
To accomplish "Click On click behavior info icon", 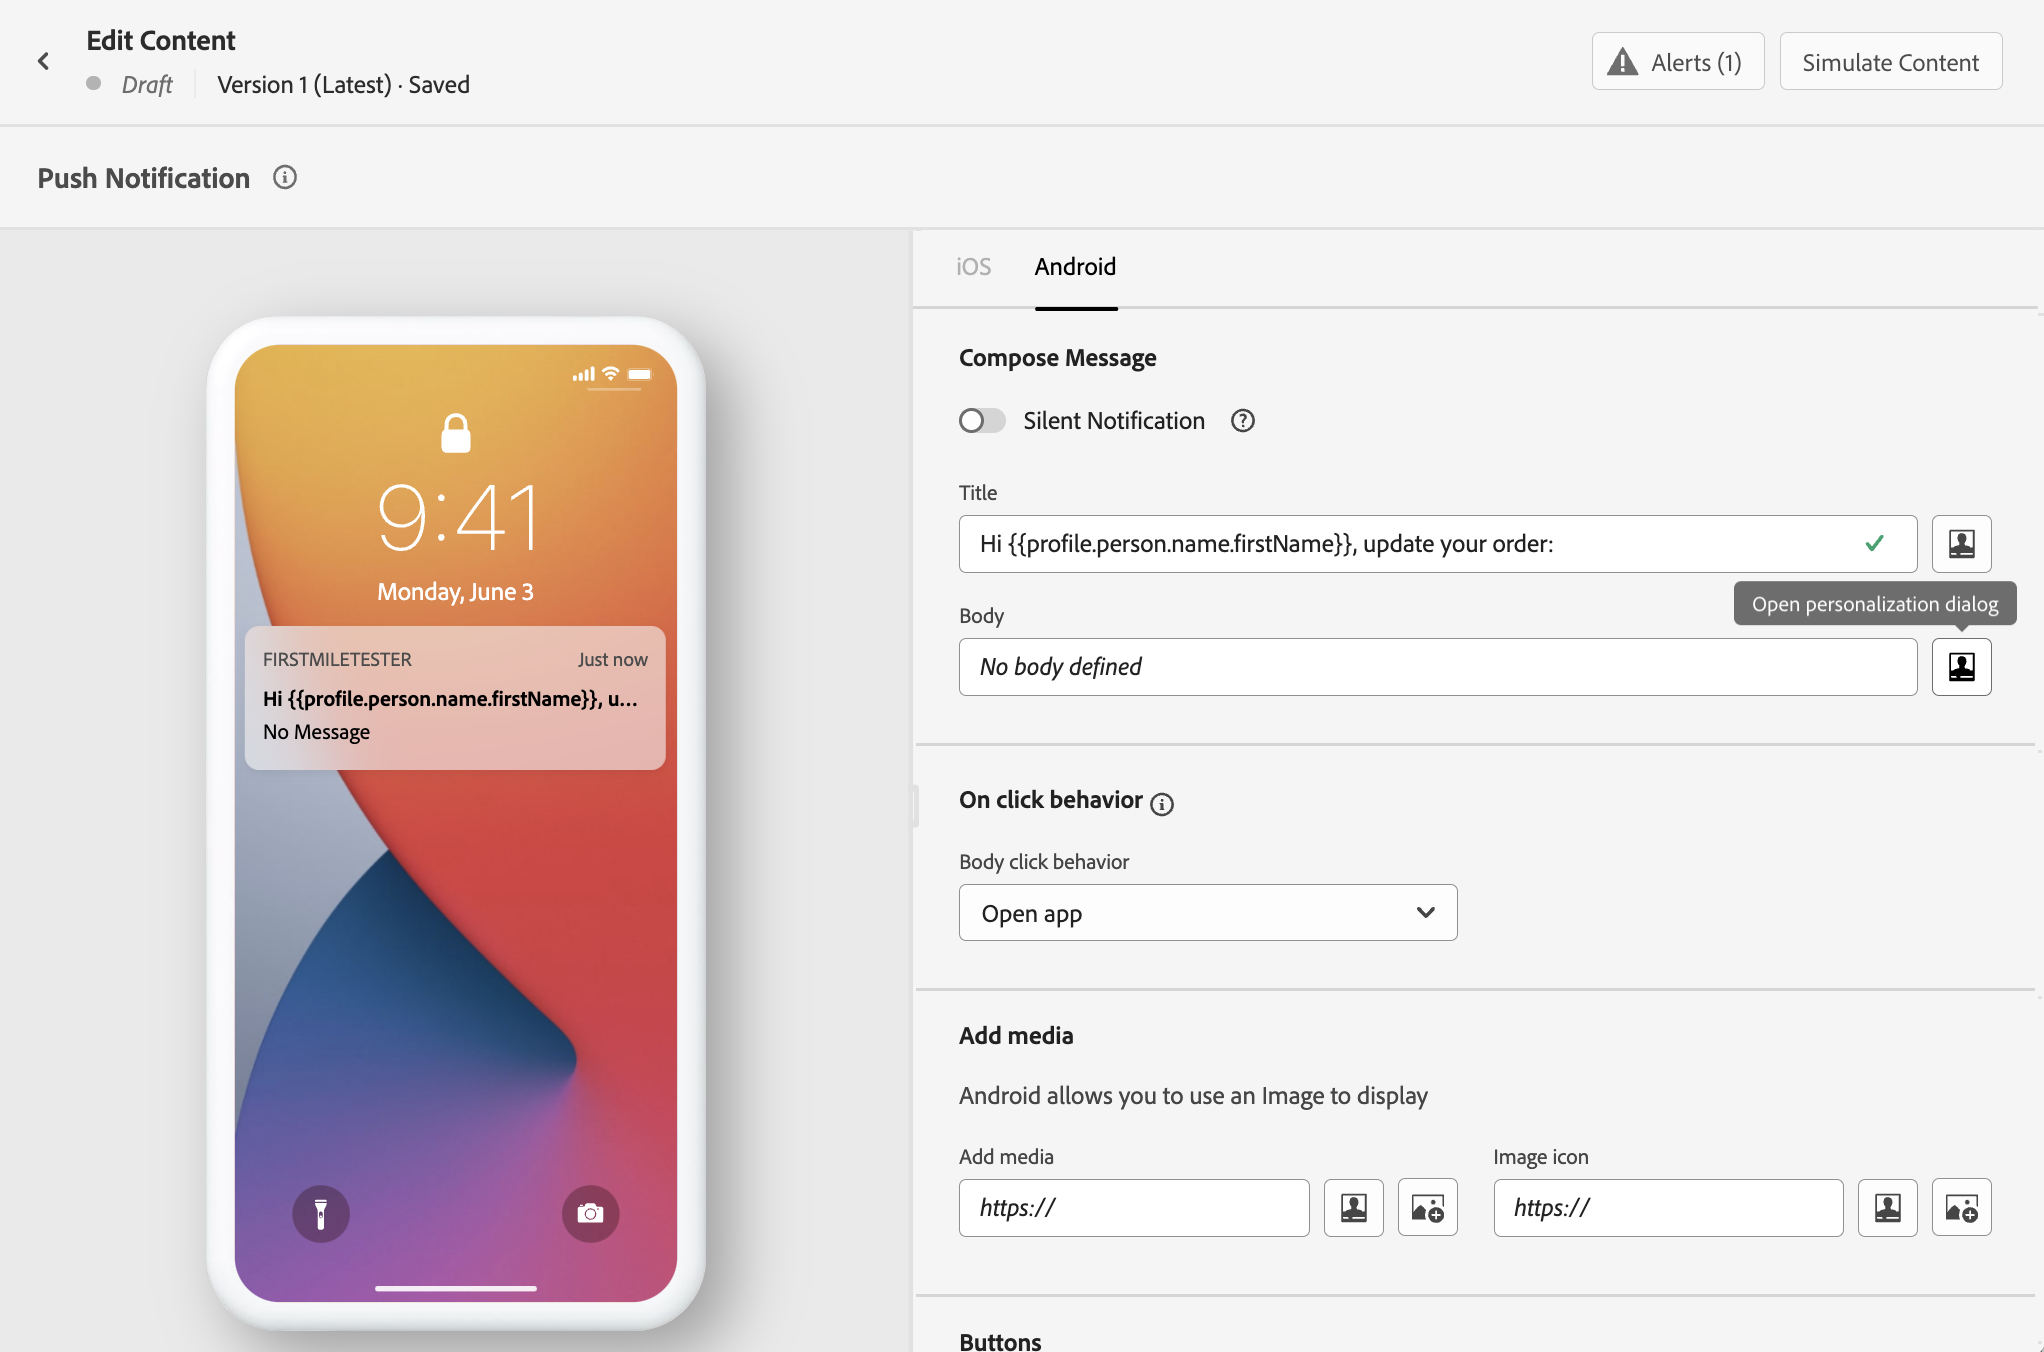I will click(1161, 804).
